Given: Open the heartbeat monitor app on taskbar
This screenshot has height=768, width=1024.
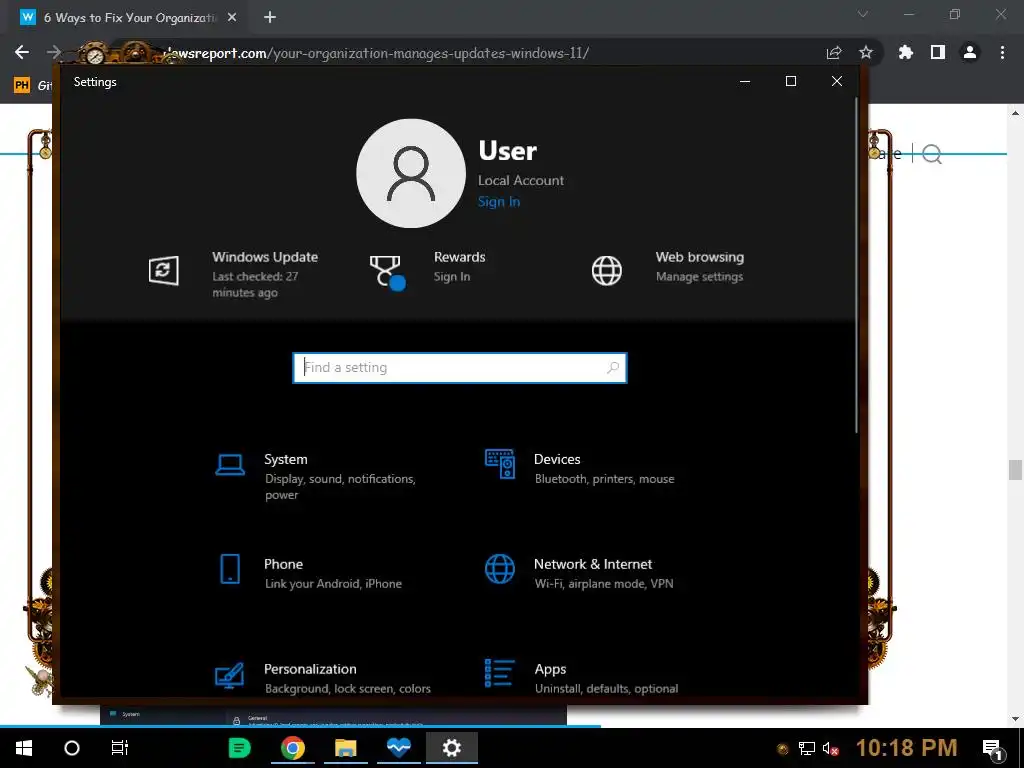Looking at the screenshot, I should [x=398, y=748].
